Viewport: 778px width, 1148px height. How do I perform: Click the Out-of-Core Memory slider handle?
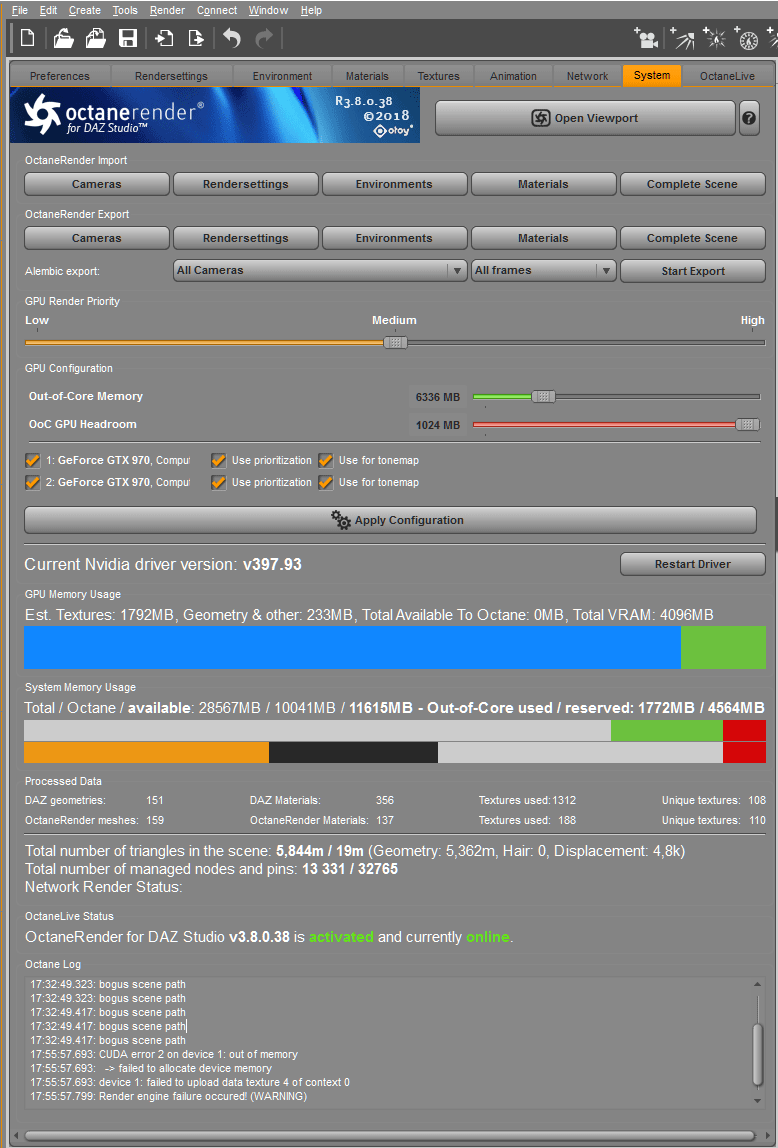(x=543, y=396)
